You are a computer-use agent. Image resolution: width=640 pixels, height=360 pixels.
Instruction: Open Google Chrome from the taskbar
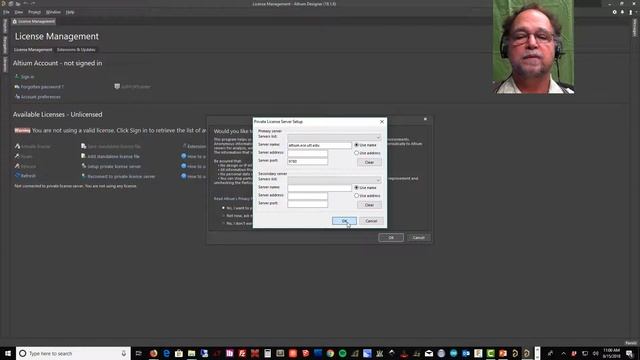click(330, 353)
